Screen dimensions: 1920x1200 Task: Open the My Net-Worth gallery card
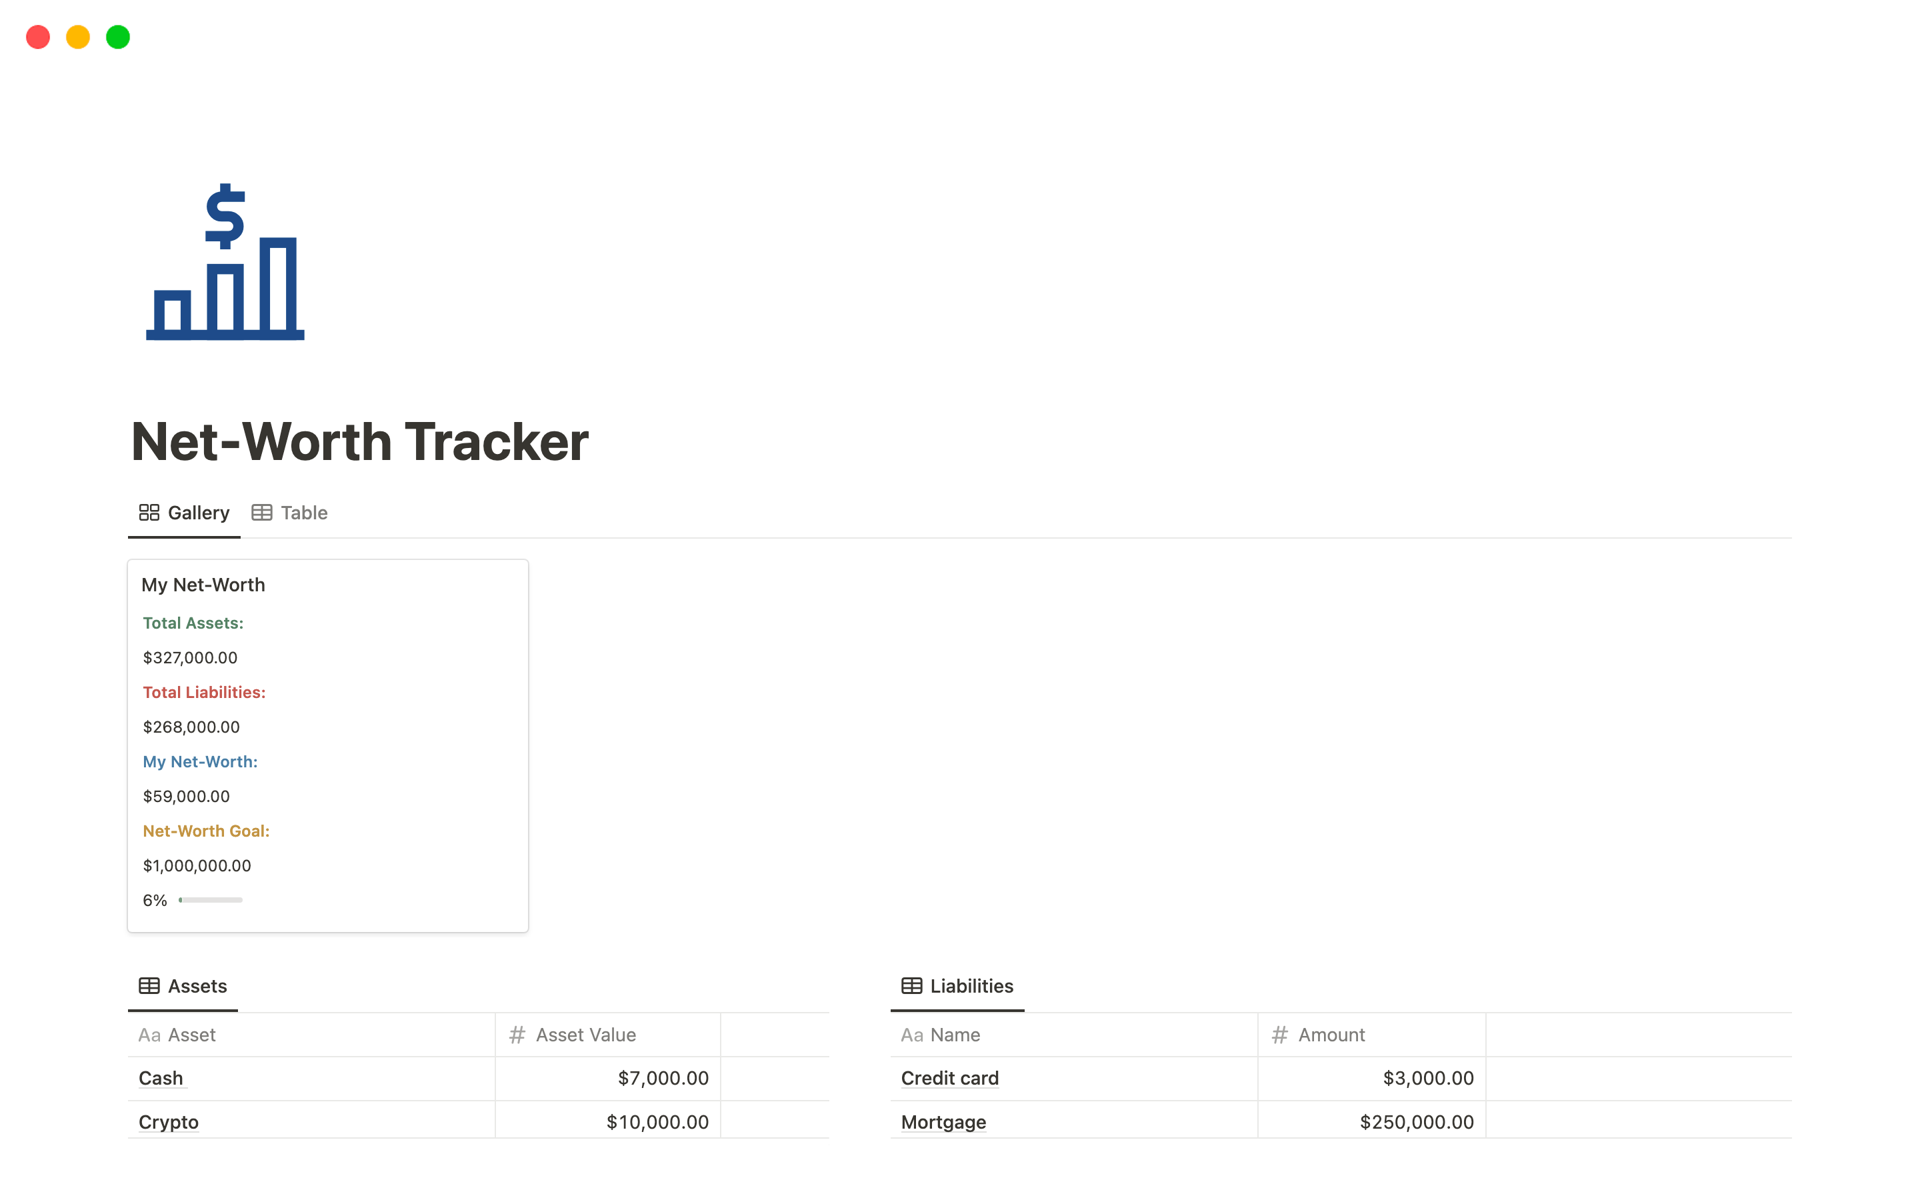203,585
